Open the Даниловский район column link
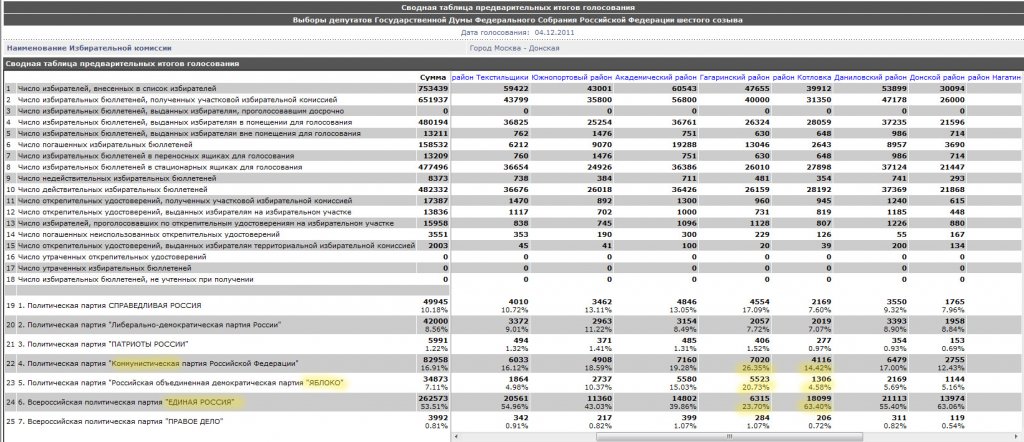1024x442 pixels. tap(870, 78)
